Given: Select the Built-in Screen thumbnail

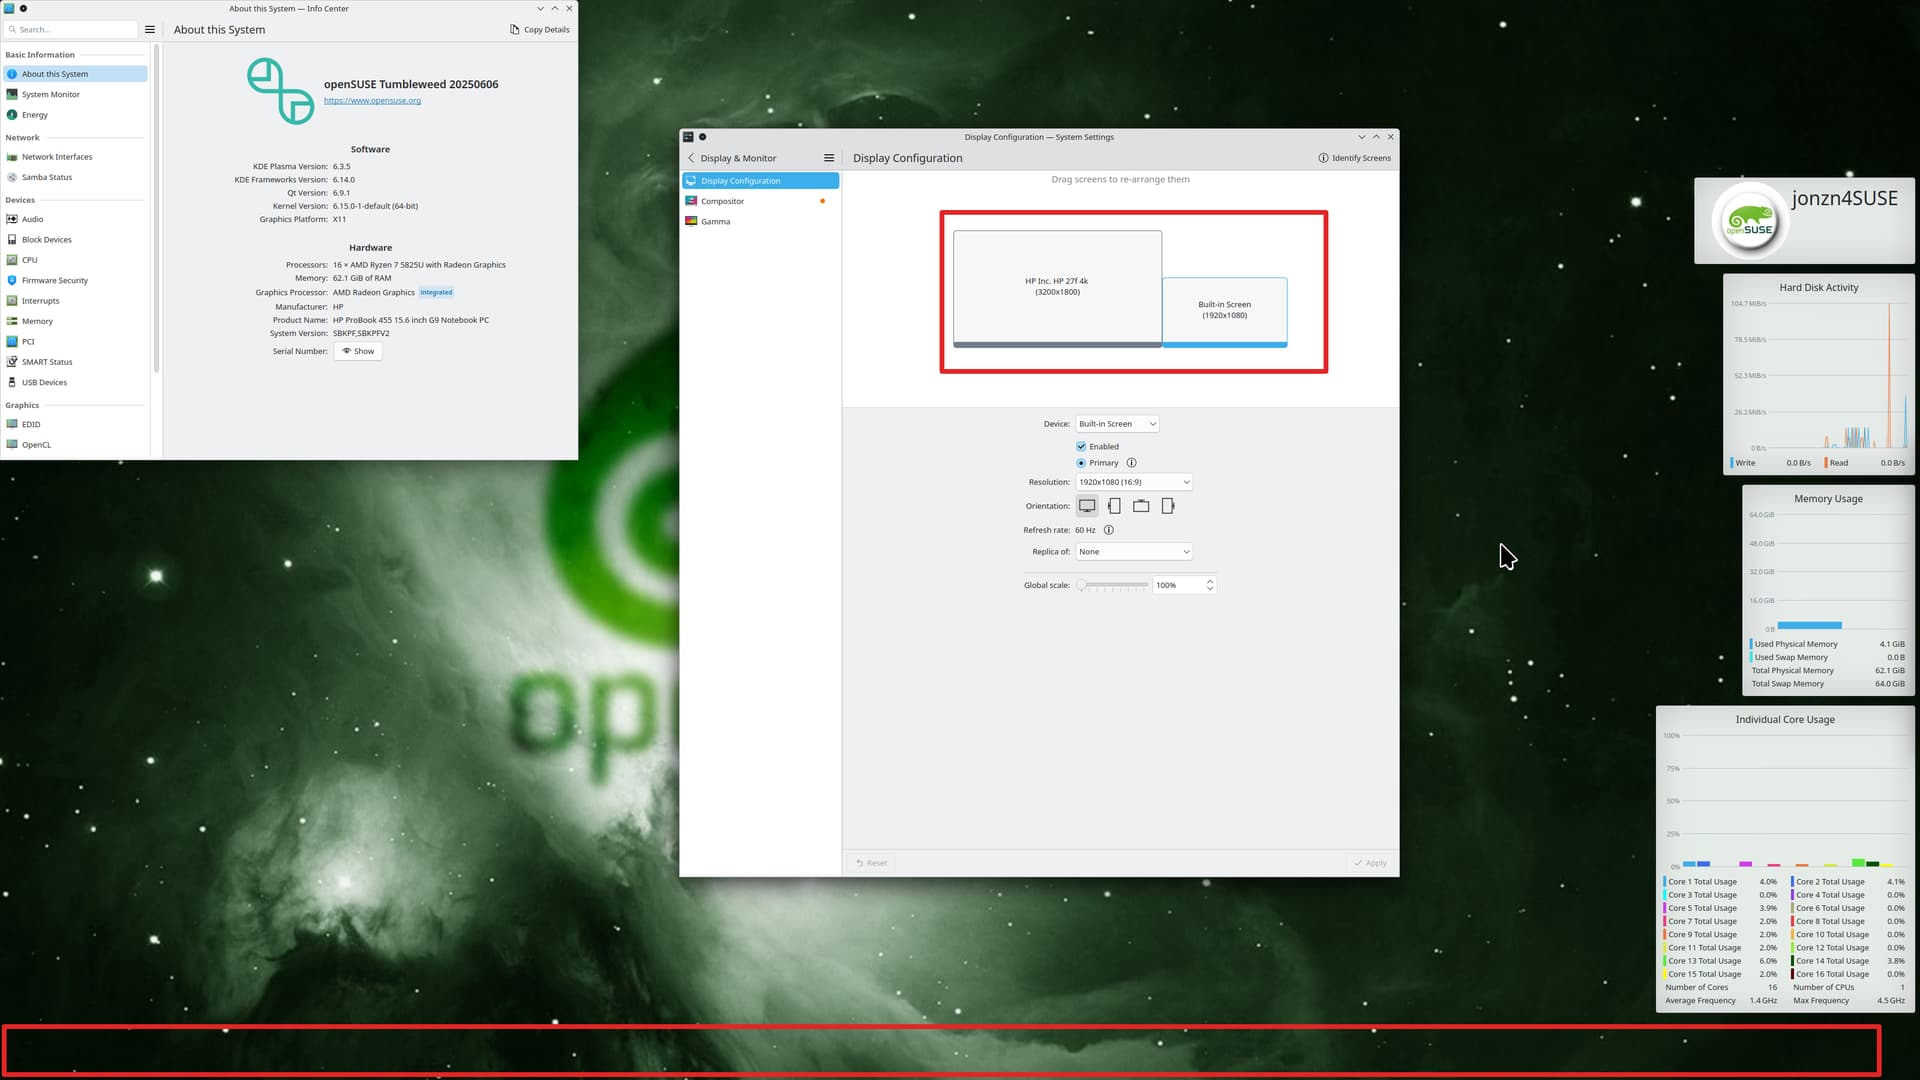Looking at the screenshot, I should pos(1224,312).
